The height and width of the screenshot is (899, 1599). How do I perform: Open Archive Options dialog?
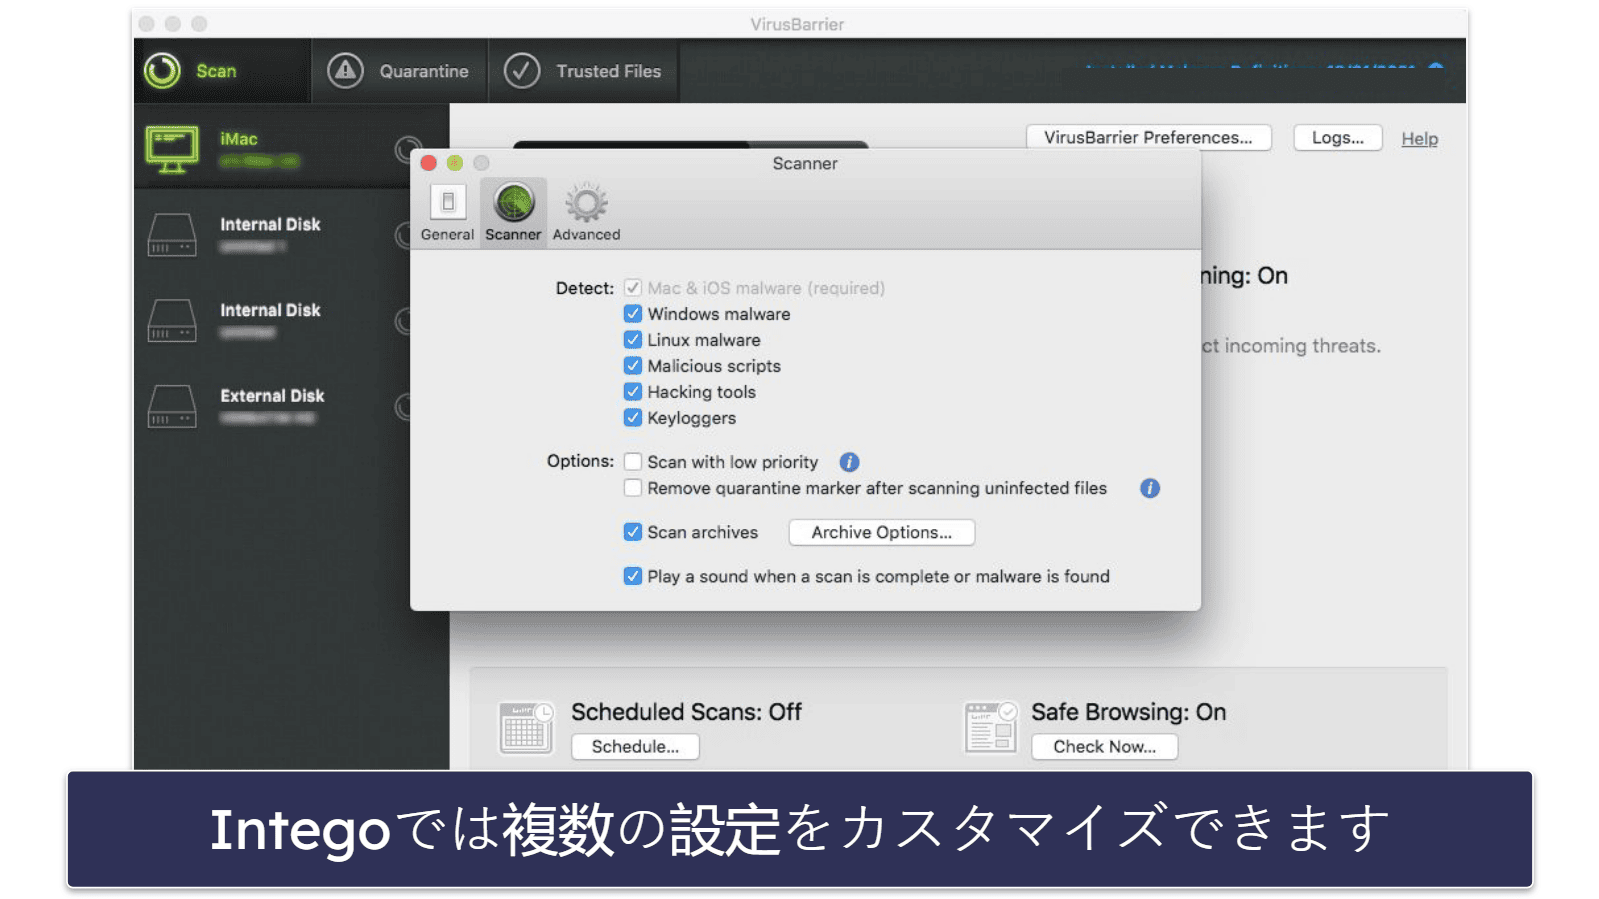click(x=881, y=533)
